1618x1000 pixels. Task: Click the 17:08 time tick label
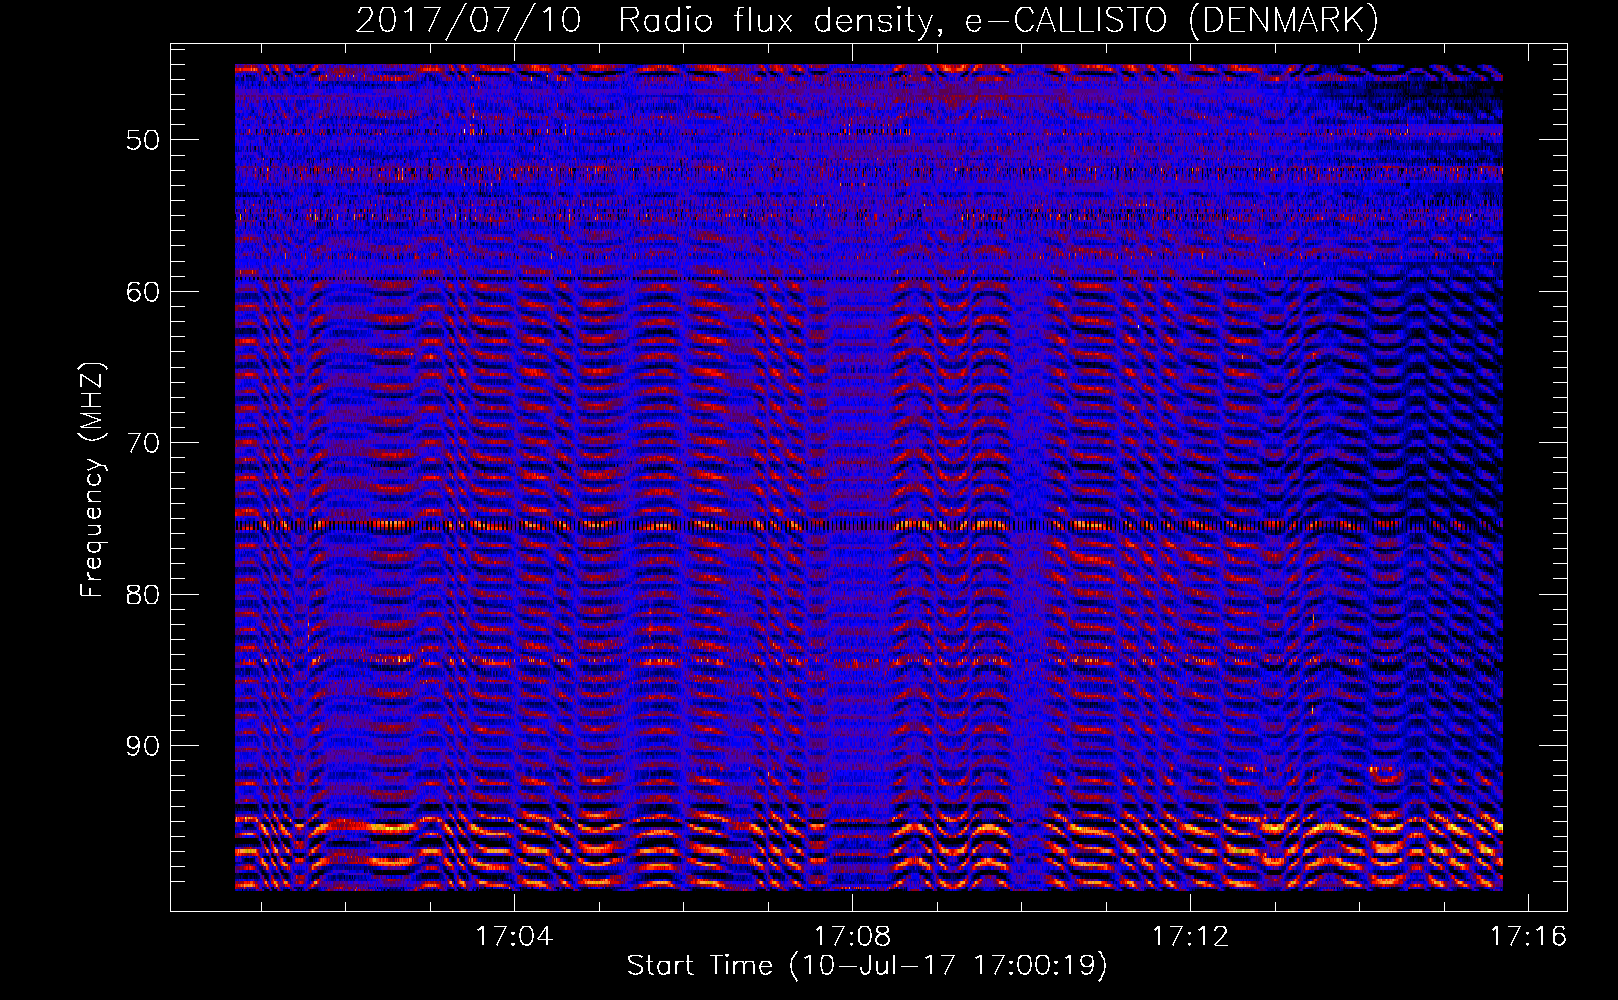(x=852, y=937)
